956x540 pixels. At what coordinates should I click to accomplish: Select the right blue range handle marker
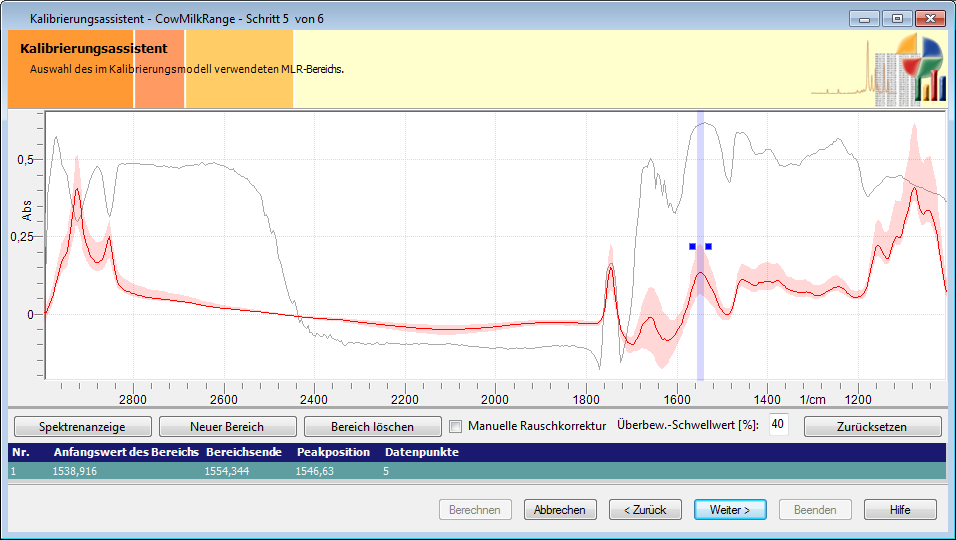coord(708,246)
